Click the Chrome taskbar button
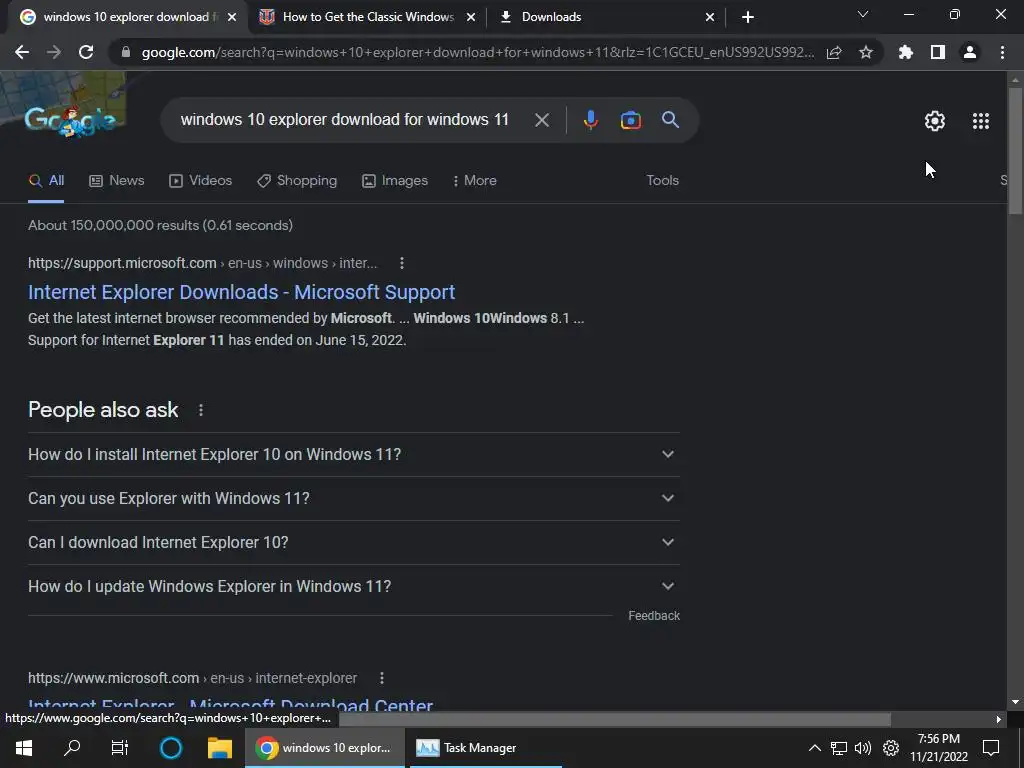This screenshot has height=768, width=1024. pos(325,748)
